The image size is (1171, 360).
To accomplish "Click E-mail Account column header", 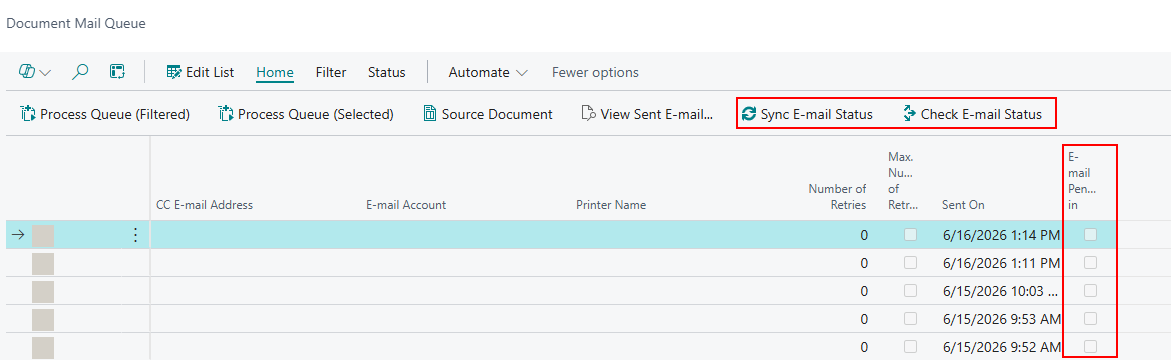I will (x=406, y=205).
